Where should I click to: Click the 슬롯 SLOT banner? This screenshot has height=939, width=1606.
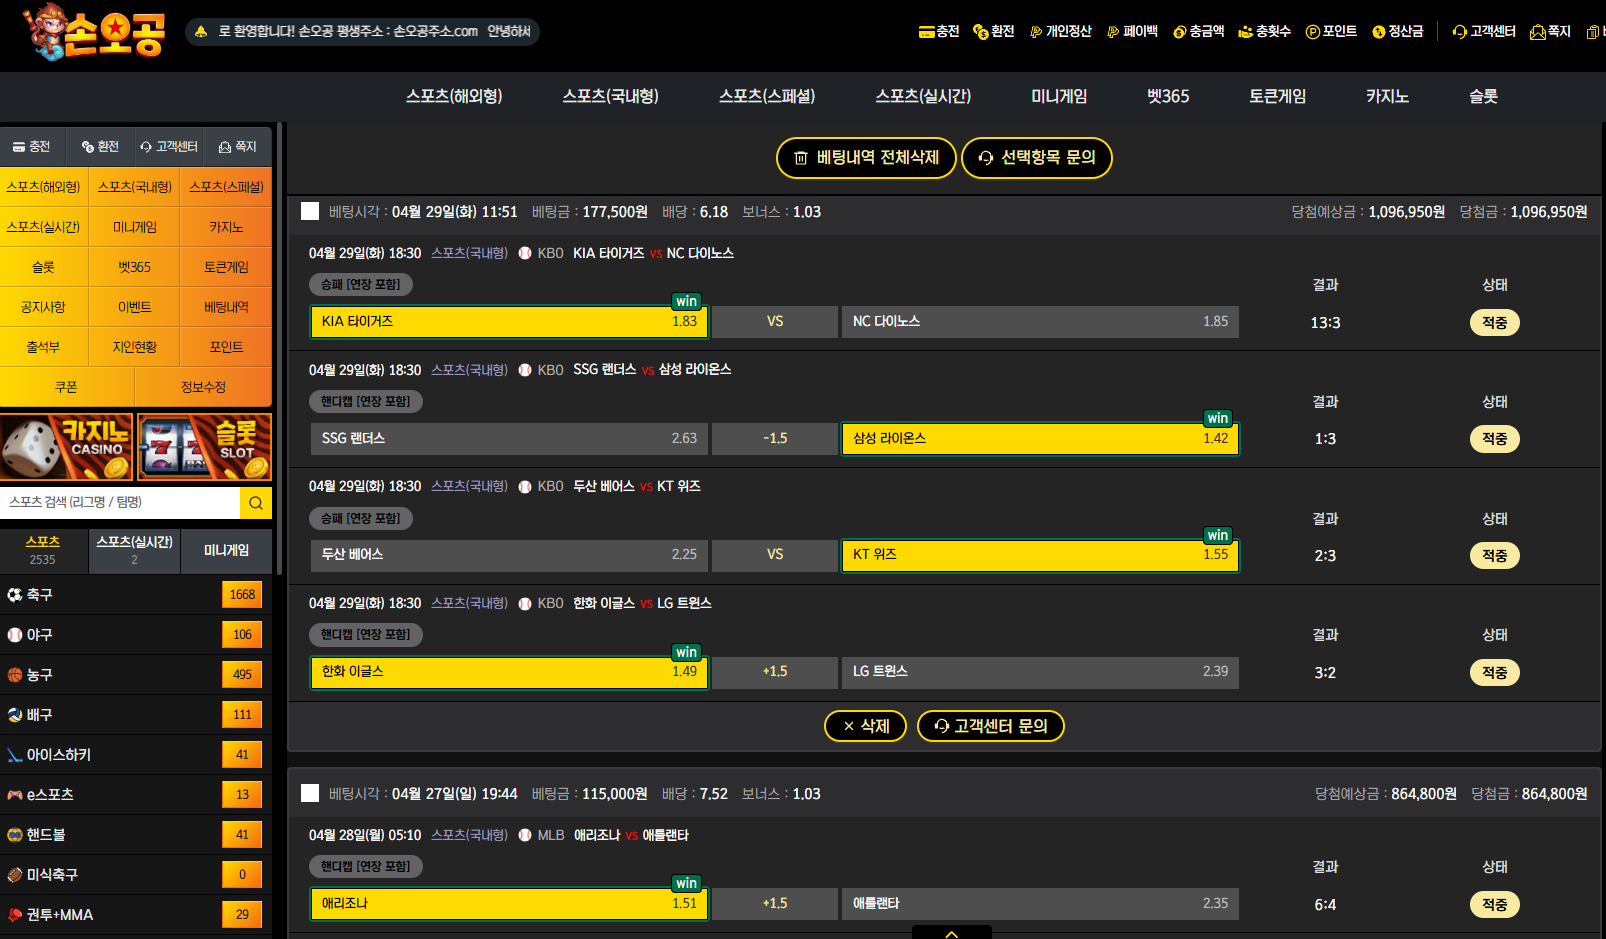pyautogui.click(x=205, y=447)
